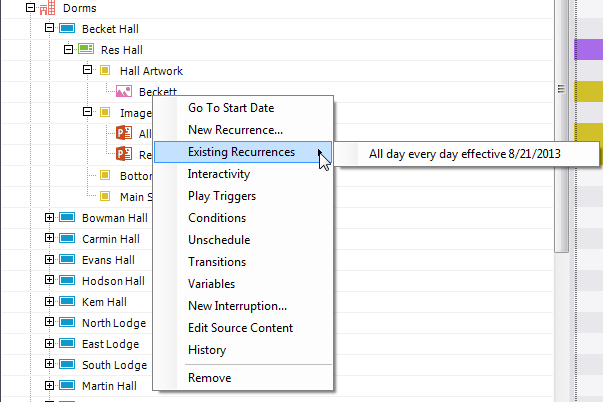Click the Dorms building icon
The image size is (603, 402).
point(47,8)
